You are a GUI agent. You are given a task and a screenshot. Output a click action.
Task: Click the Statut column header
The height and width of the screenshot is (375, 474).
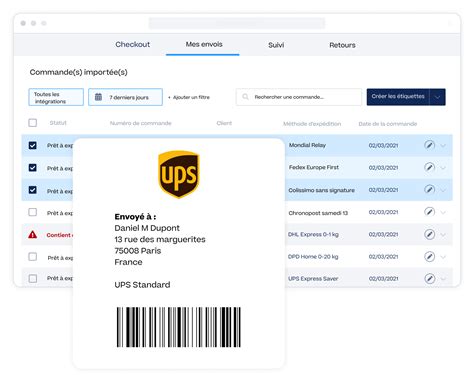coord(58,123)
